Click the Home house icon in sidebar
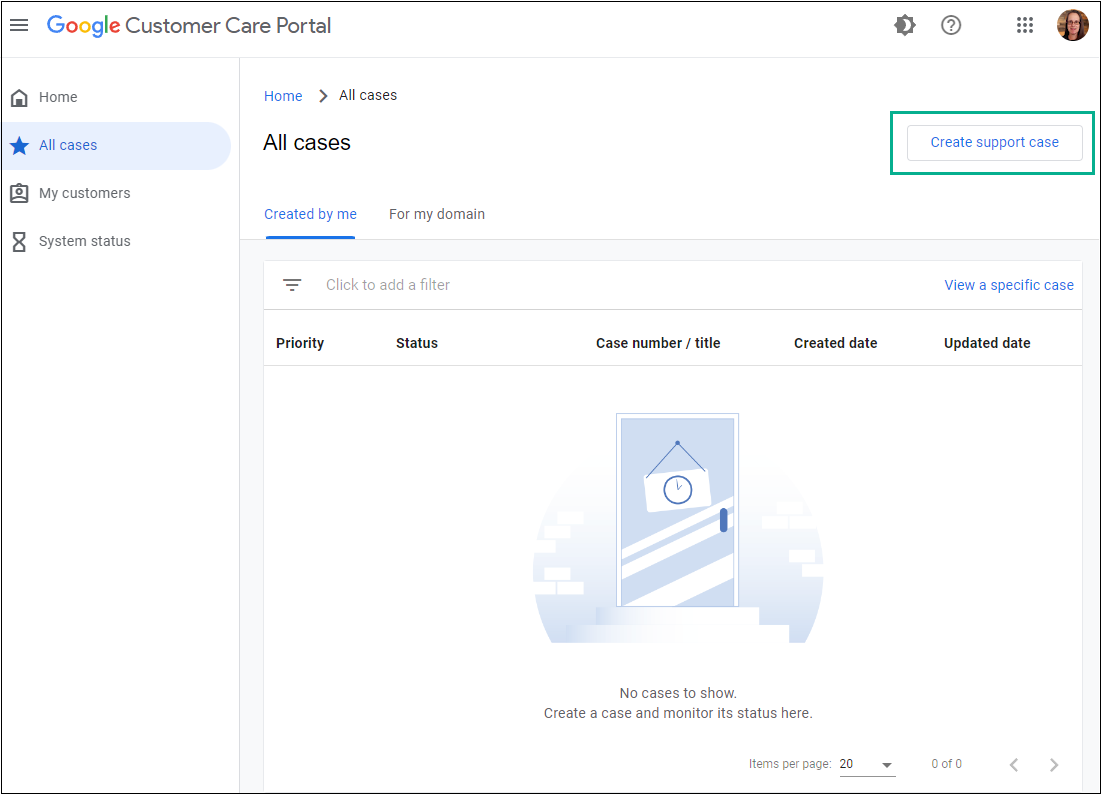 click(x=19, y=98)
